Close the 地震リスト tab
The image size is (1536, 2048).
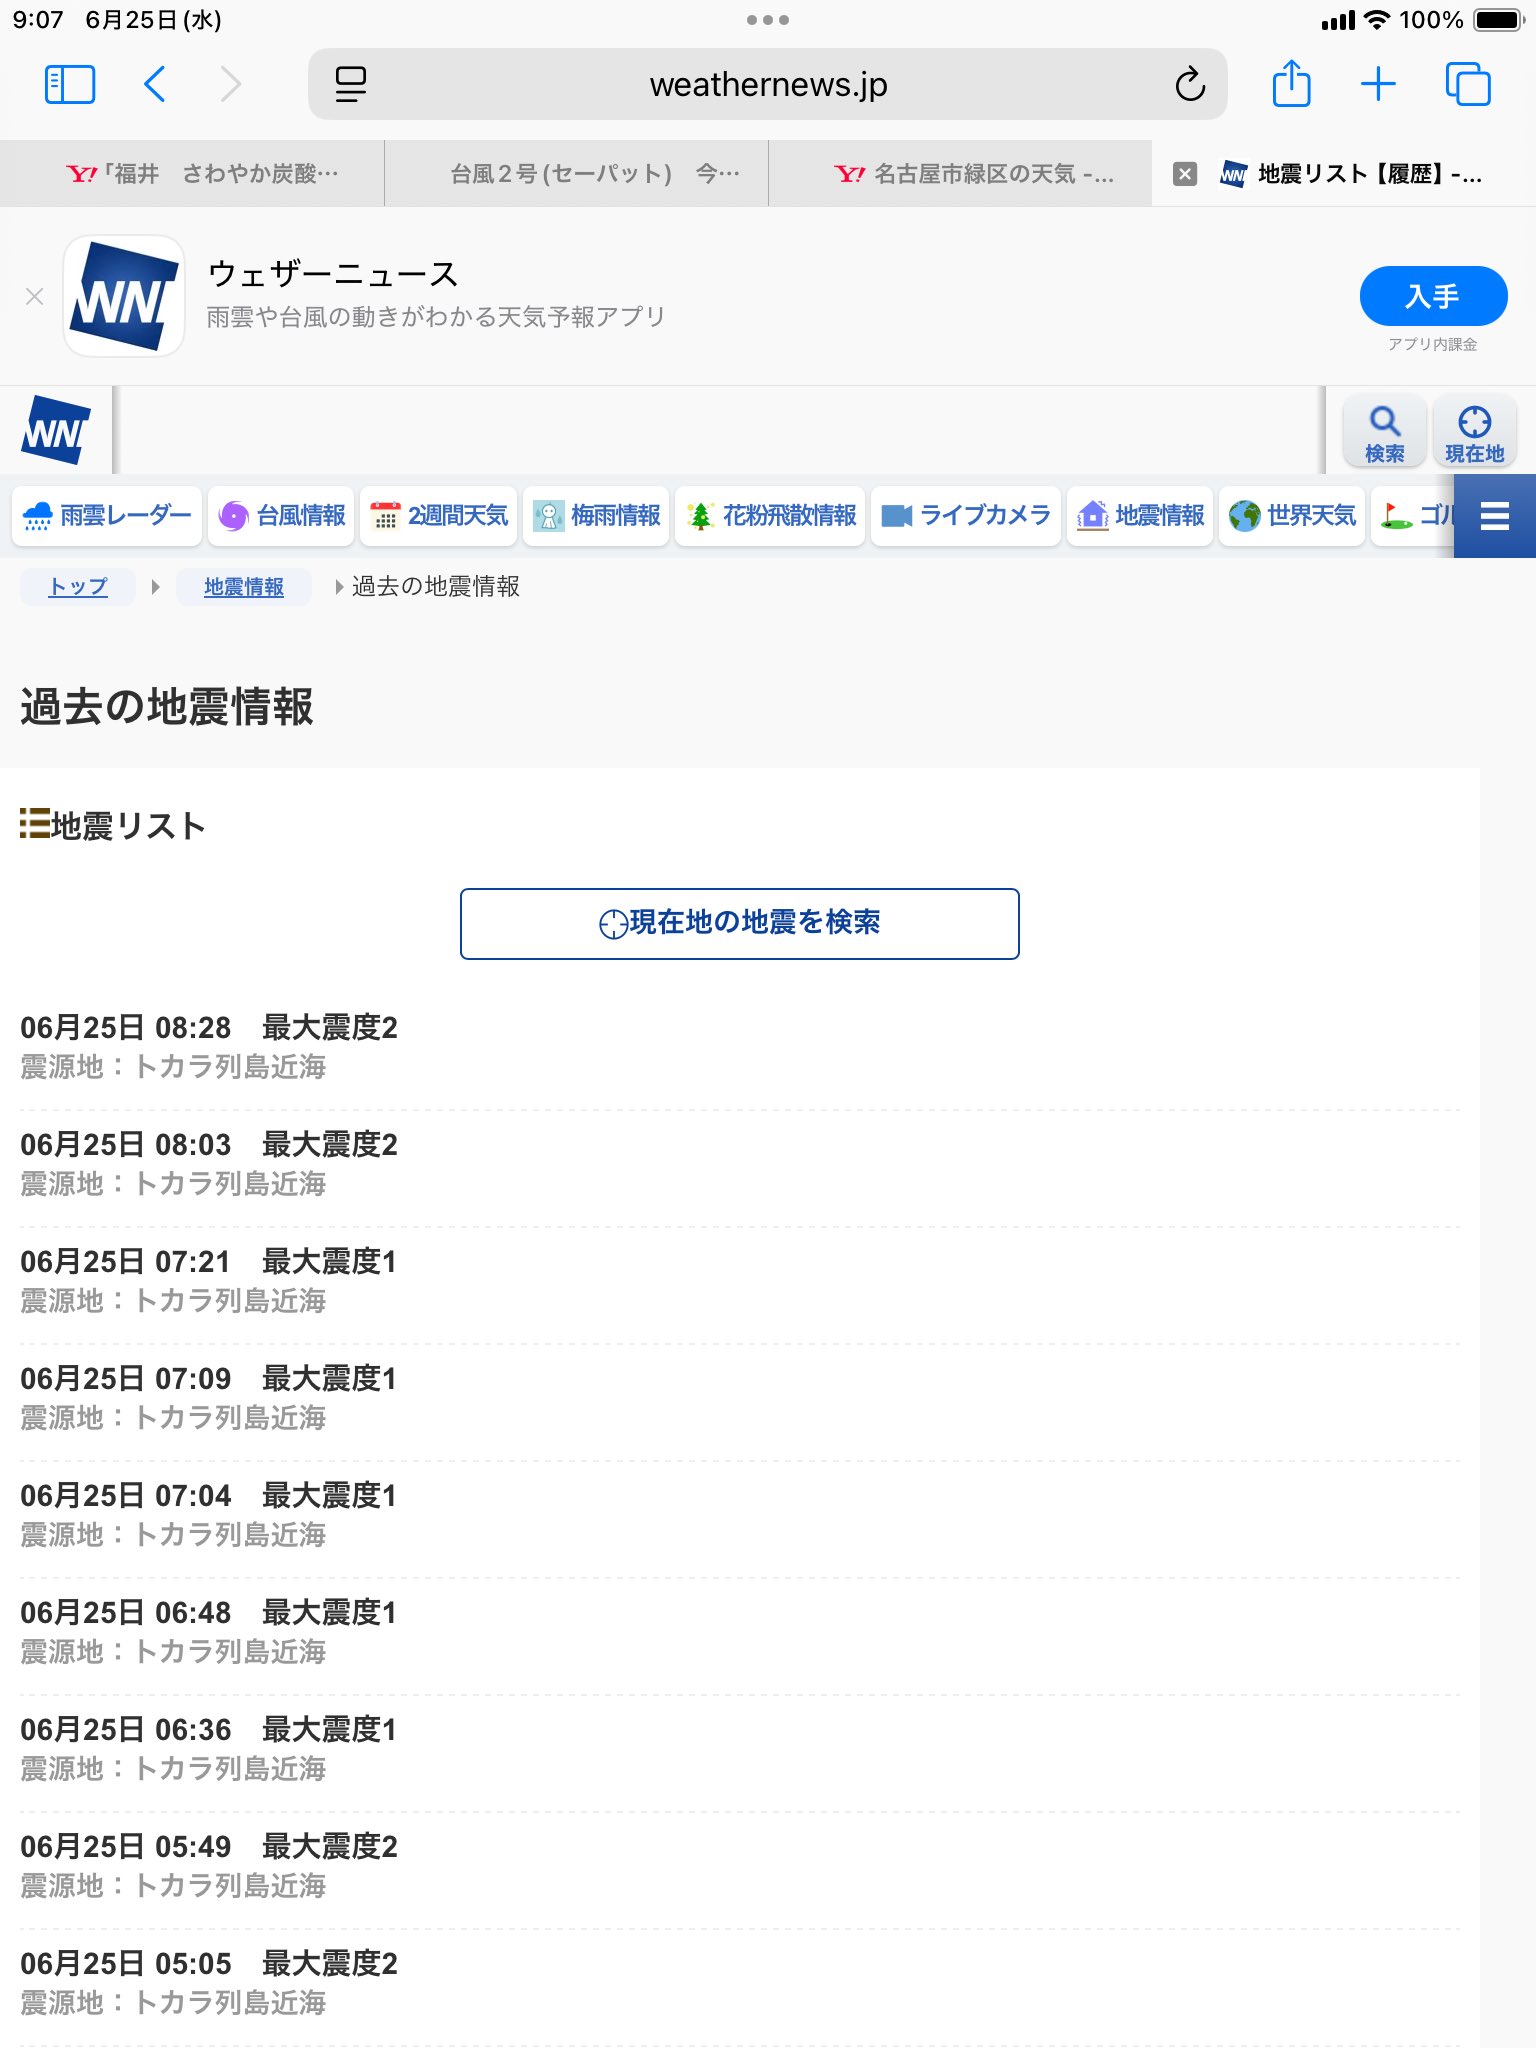click(x=1185, y=174)
